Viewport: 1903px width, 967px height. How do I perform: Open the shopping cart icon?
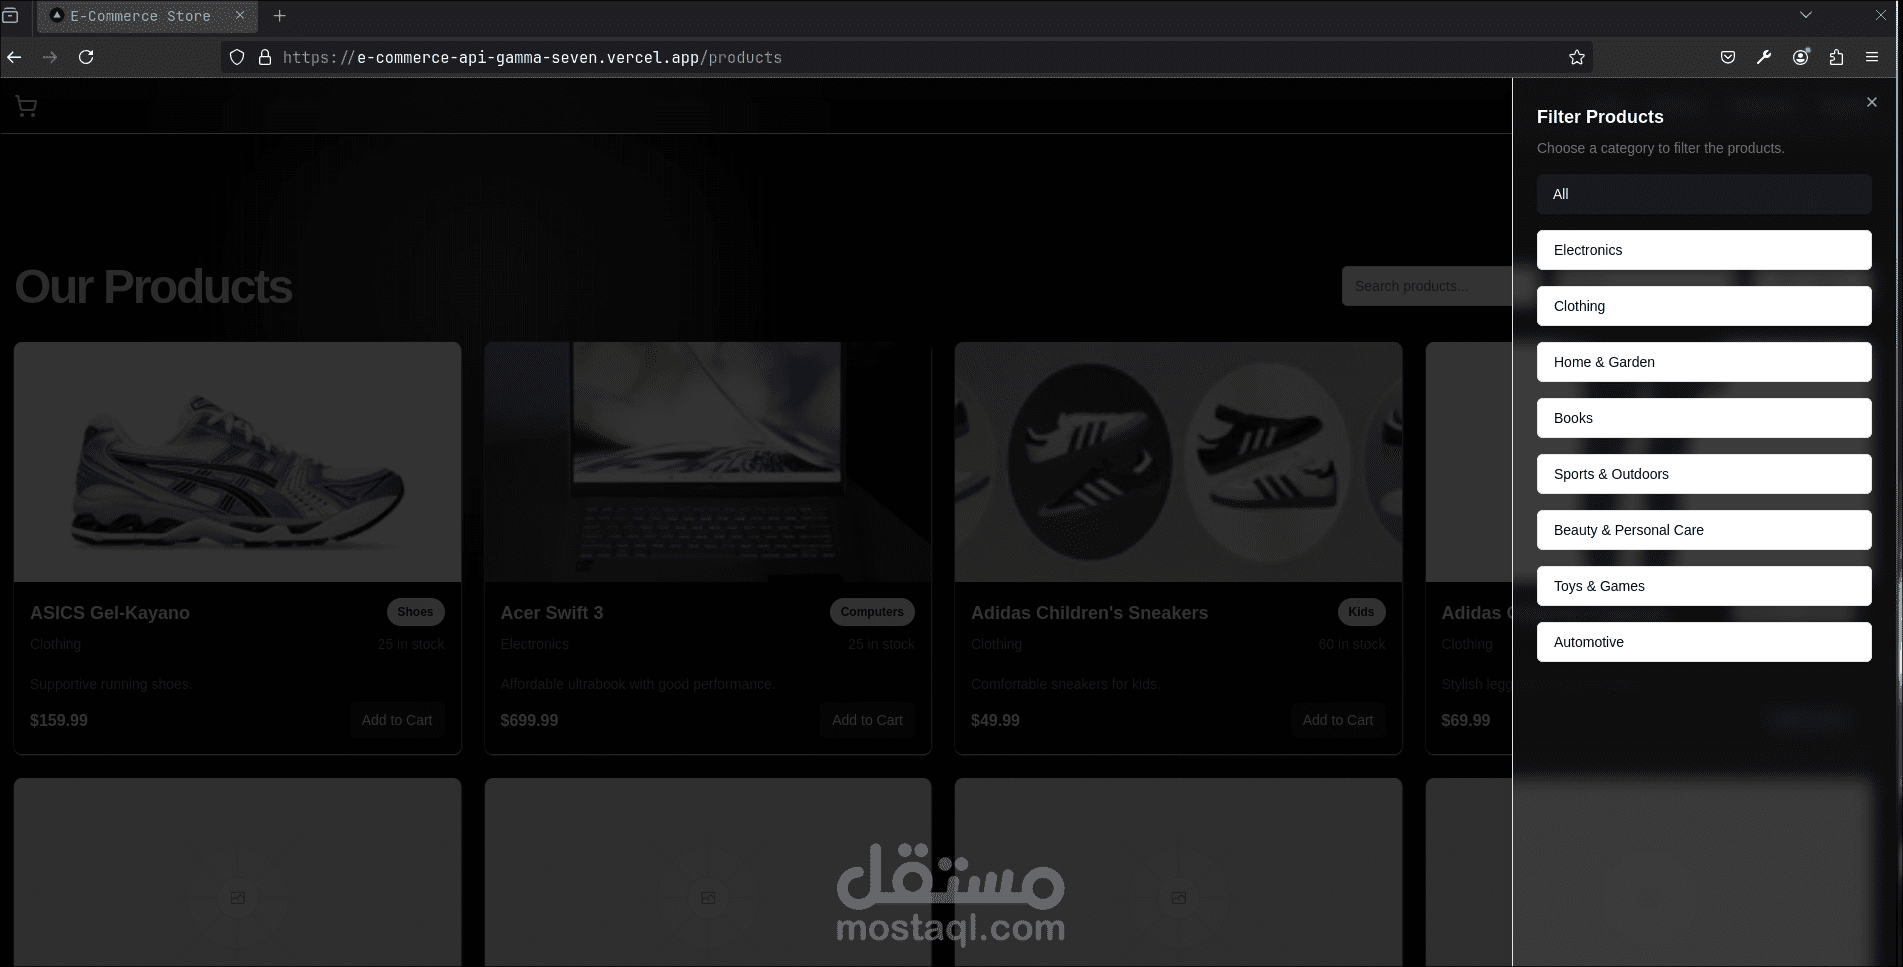click(x=27, y=107)
